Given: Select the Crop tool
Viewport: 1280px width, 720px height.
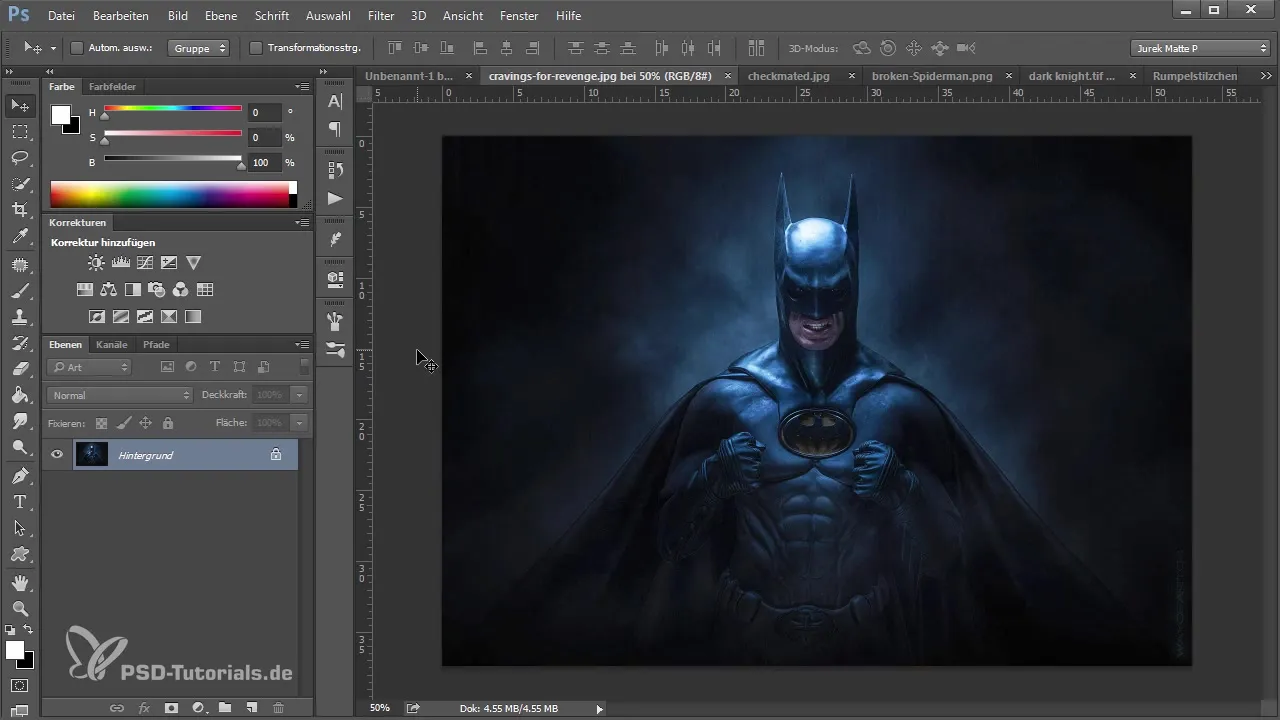Looking at the screenshot, I should (20, 210).
